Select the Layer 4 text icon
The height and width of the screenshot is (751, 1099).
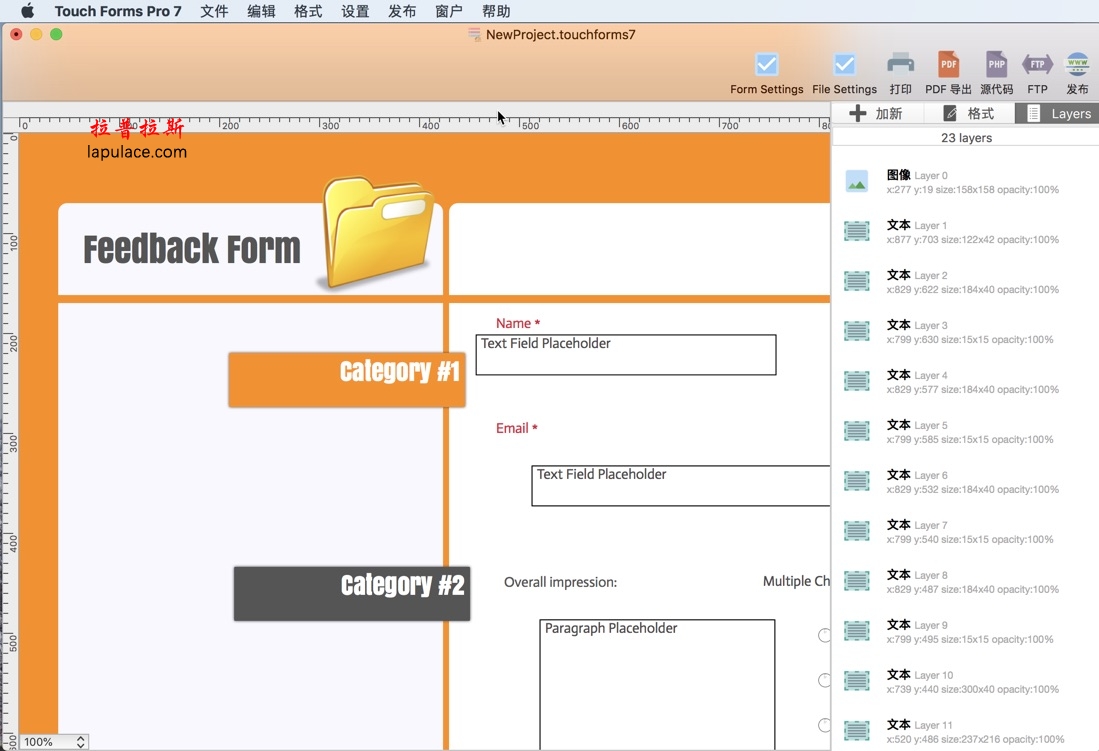[856, 381]
